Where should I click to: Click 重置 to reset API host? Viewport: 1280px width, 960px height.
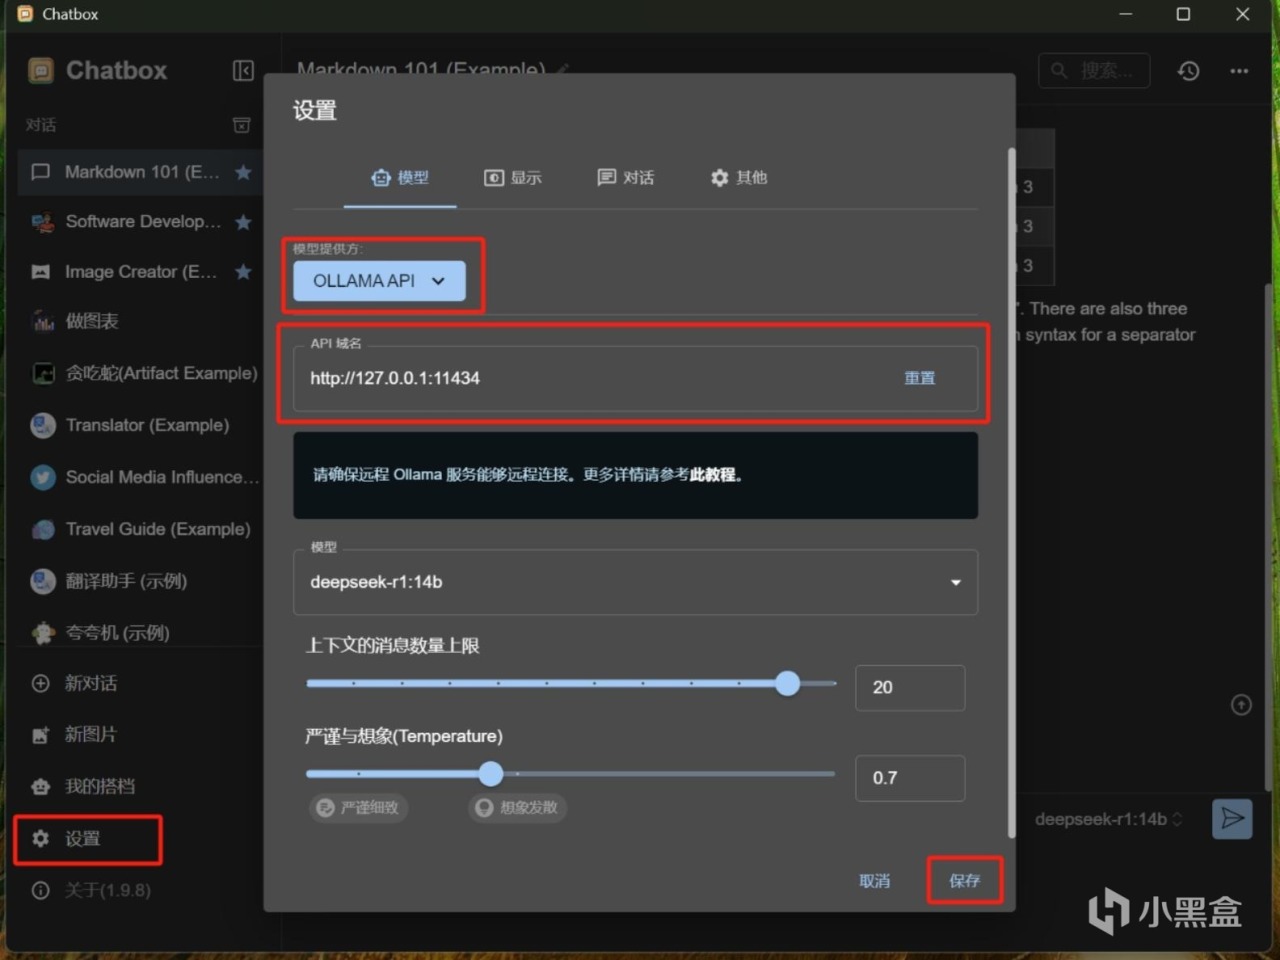920,378
